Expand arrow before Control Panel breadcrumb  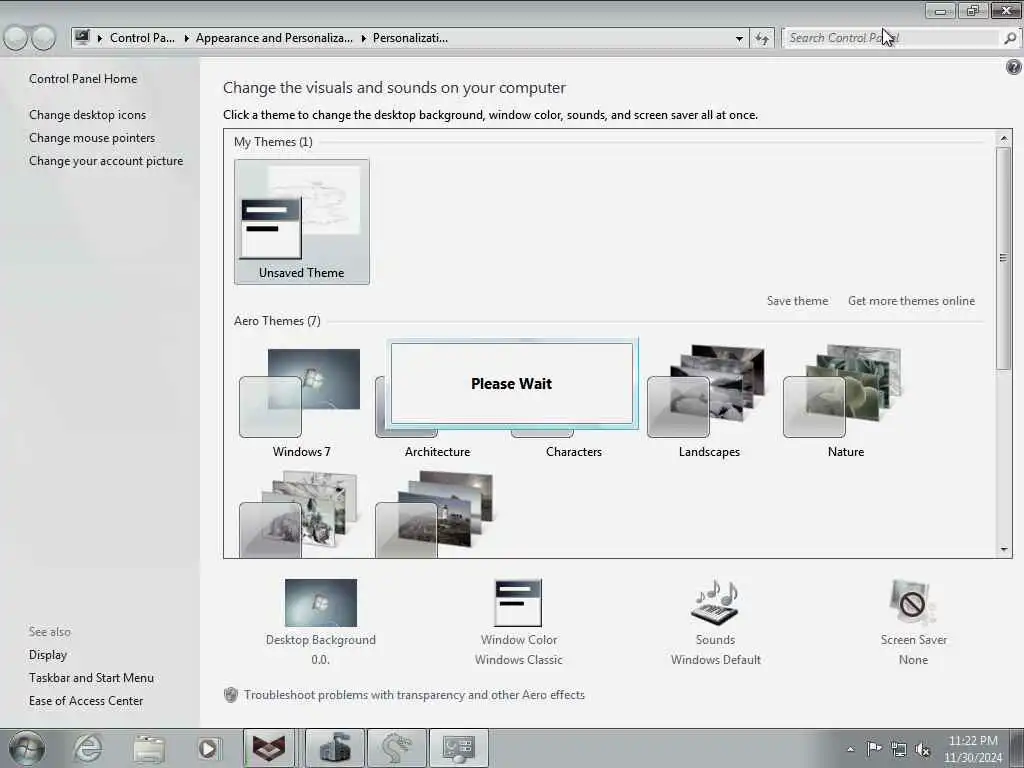point(100,39)
